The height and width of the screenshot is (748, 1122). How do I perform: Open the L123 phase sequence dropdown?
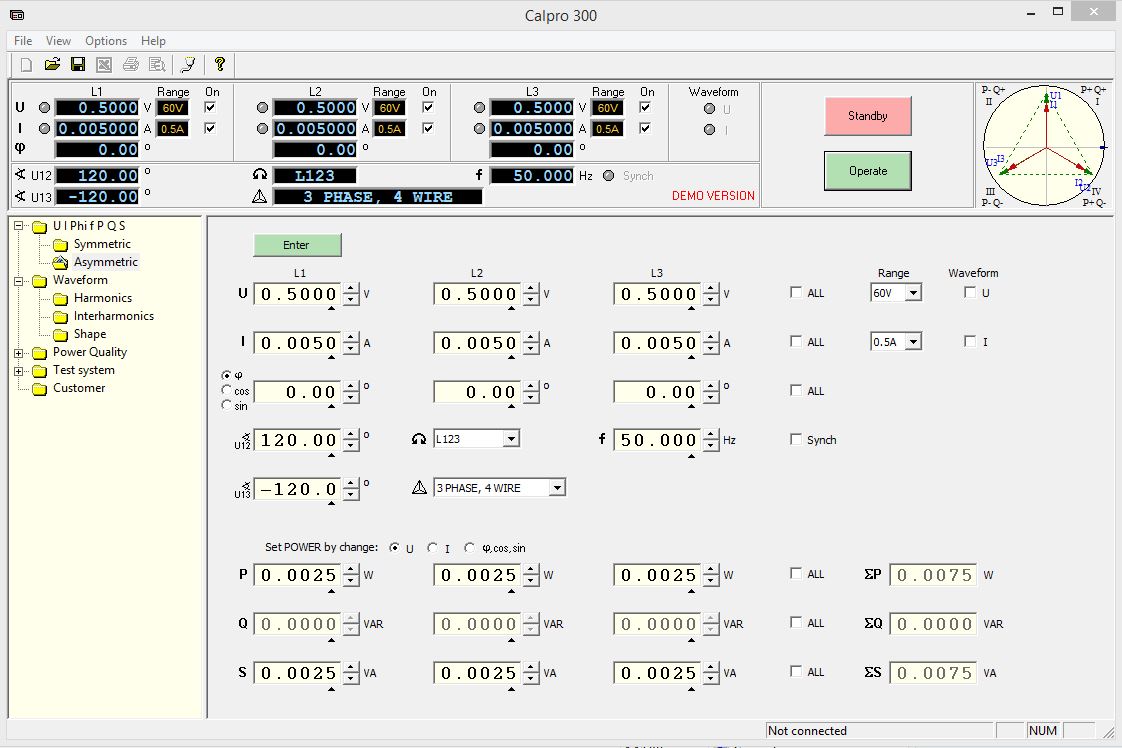511,439
